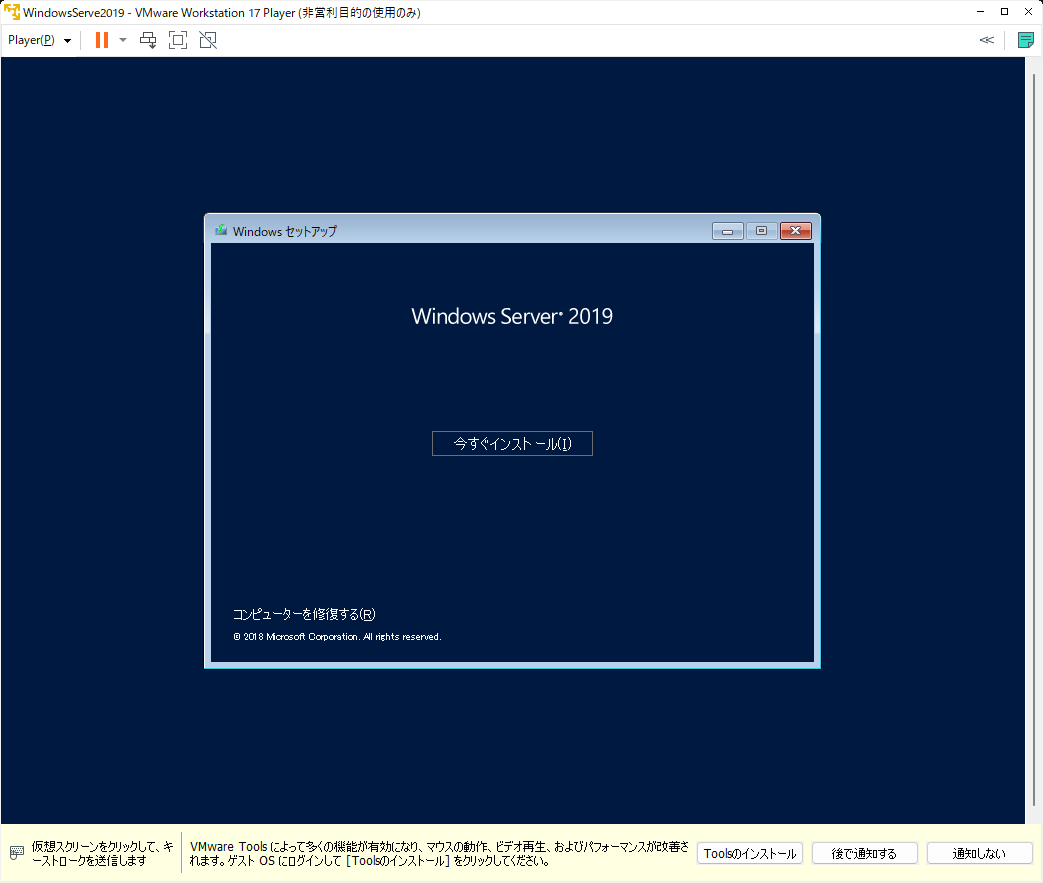Open the Player(P) menu
Image resolution: width=1043 pixels, height=883 pixels.
[x=39, y=40]
